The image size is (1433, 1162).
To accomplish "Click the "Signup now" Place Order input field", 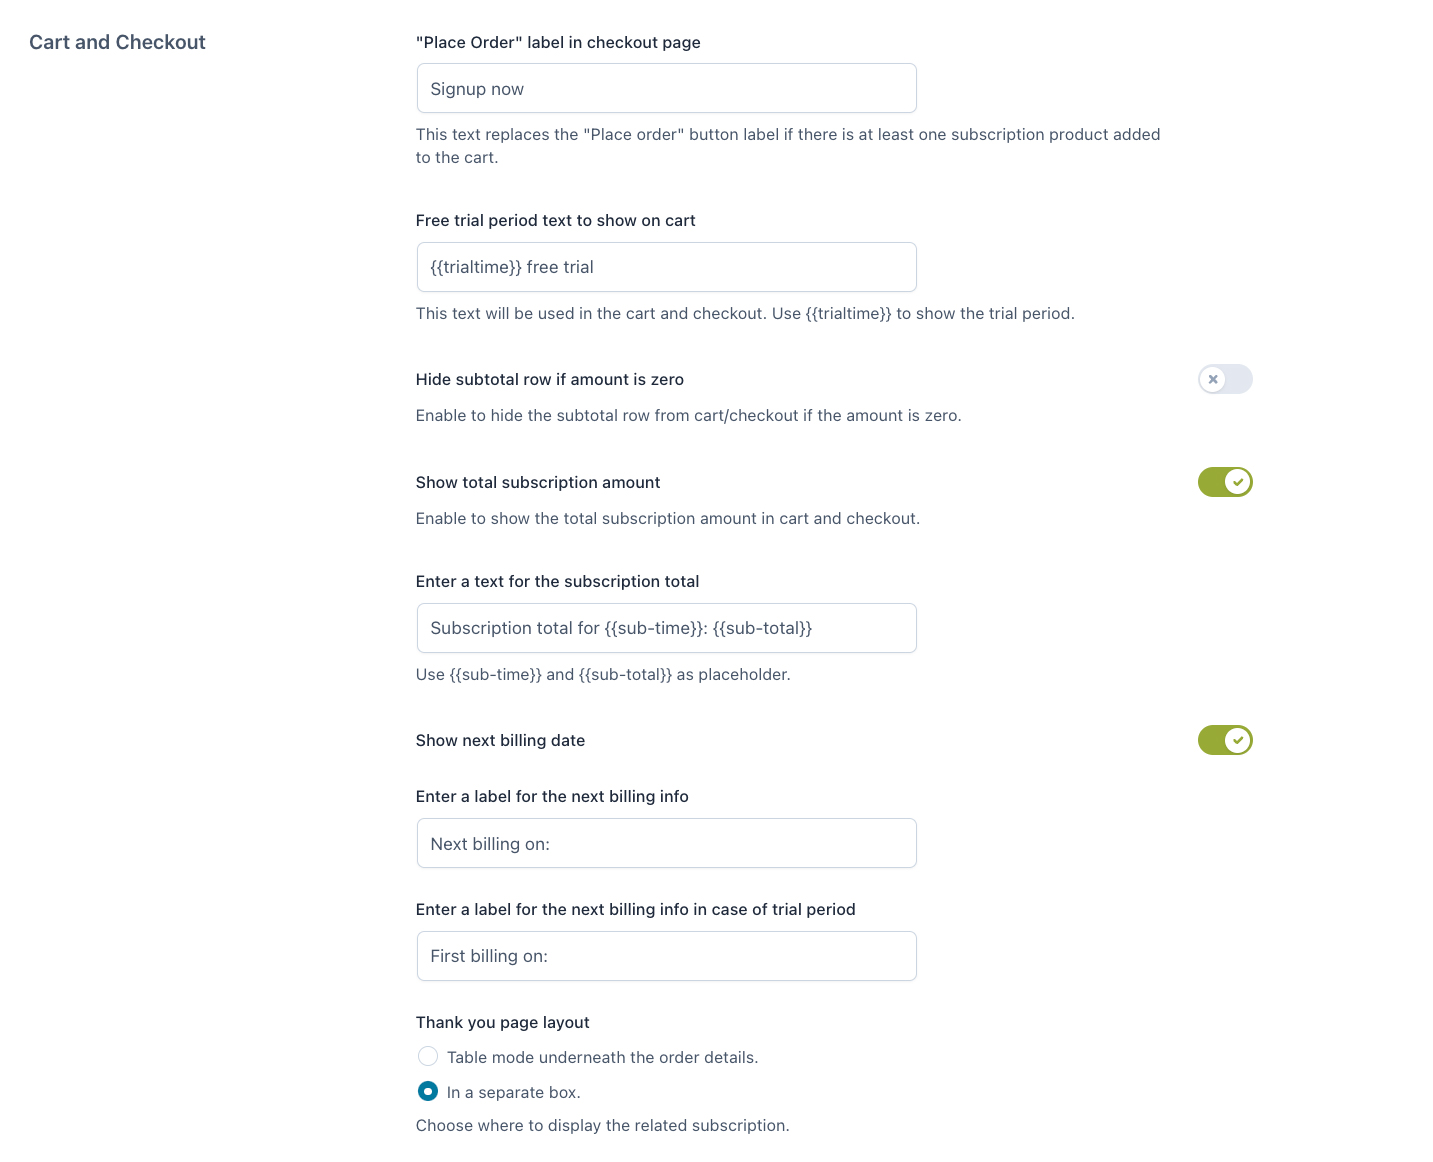I will (666, 89).
